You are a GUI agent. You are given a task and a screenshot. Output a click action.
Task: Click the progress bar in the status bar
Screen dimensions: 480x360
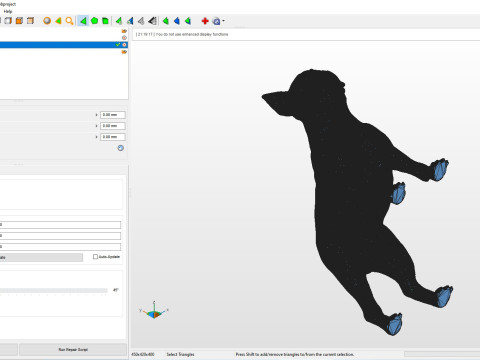[x=442, y=354]
